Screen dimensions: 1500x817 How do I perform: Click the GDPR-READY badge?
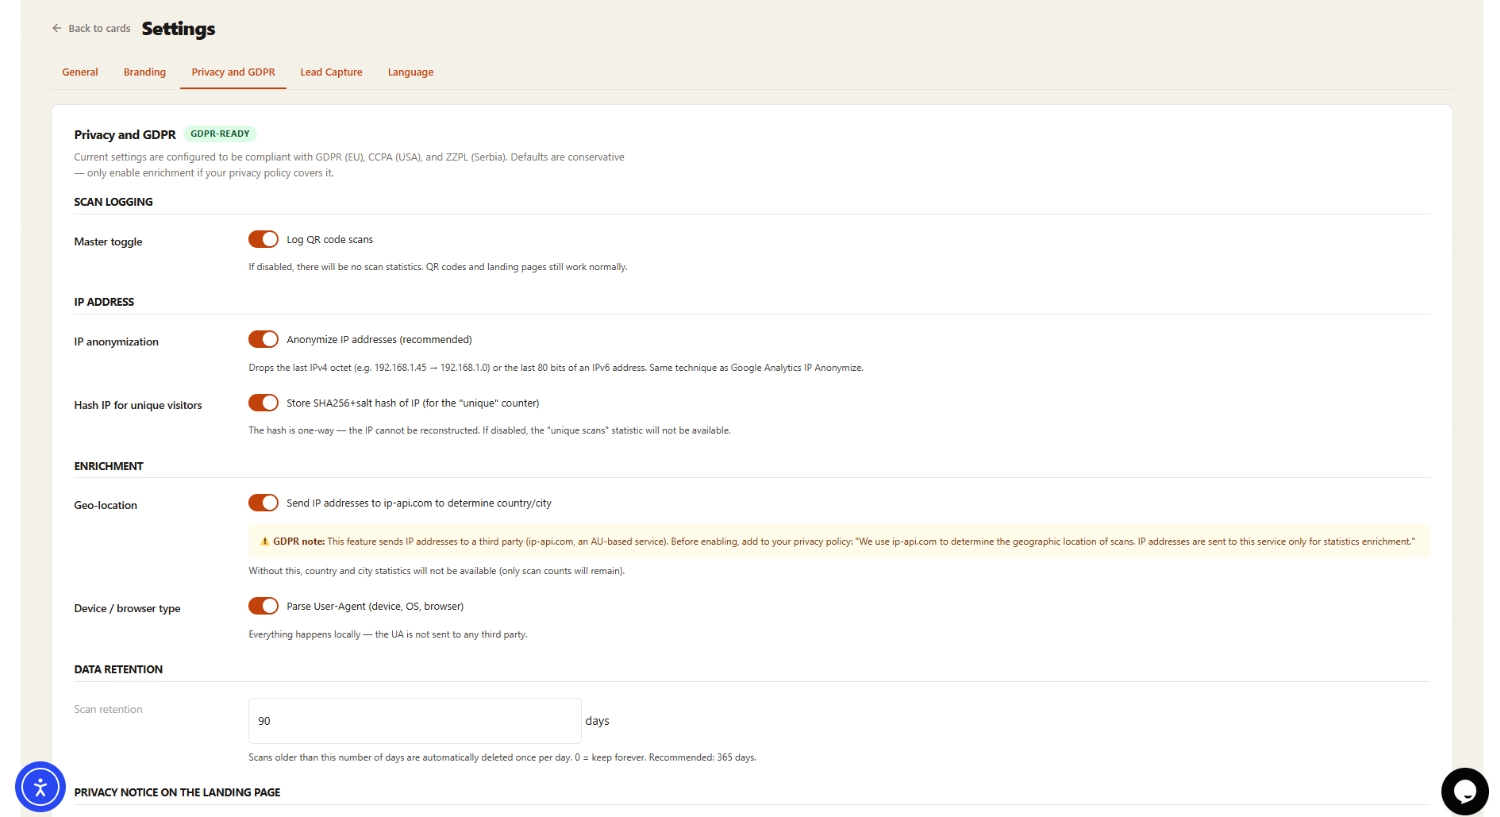pos(220,134)
